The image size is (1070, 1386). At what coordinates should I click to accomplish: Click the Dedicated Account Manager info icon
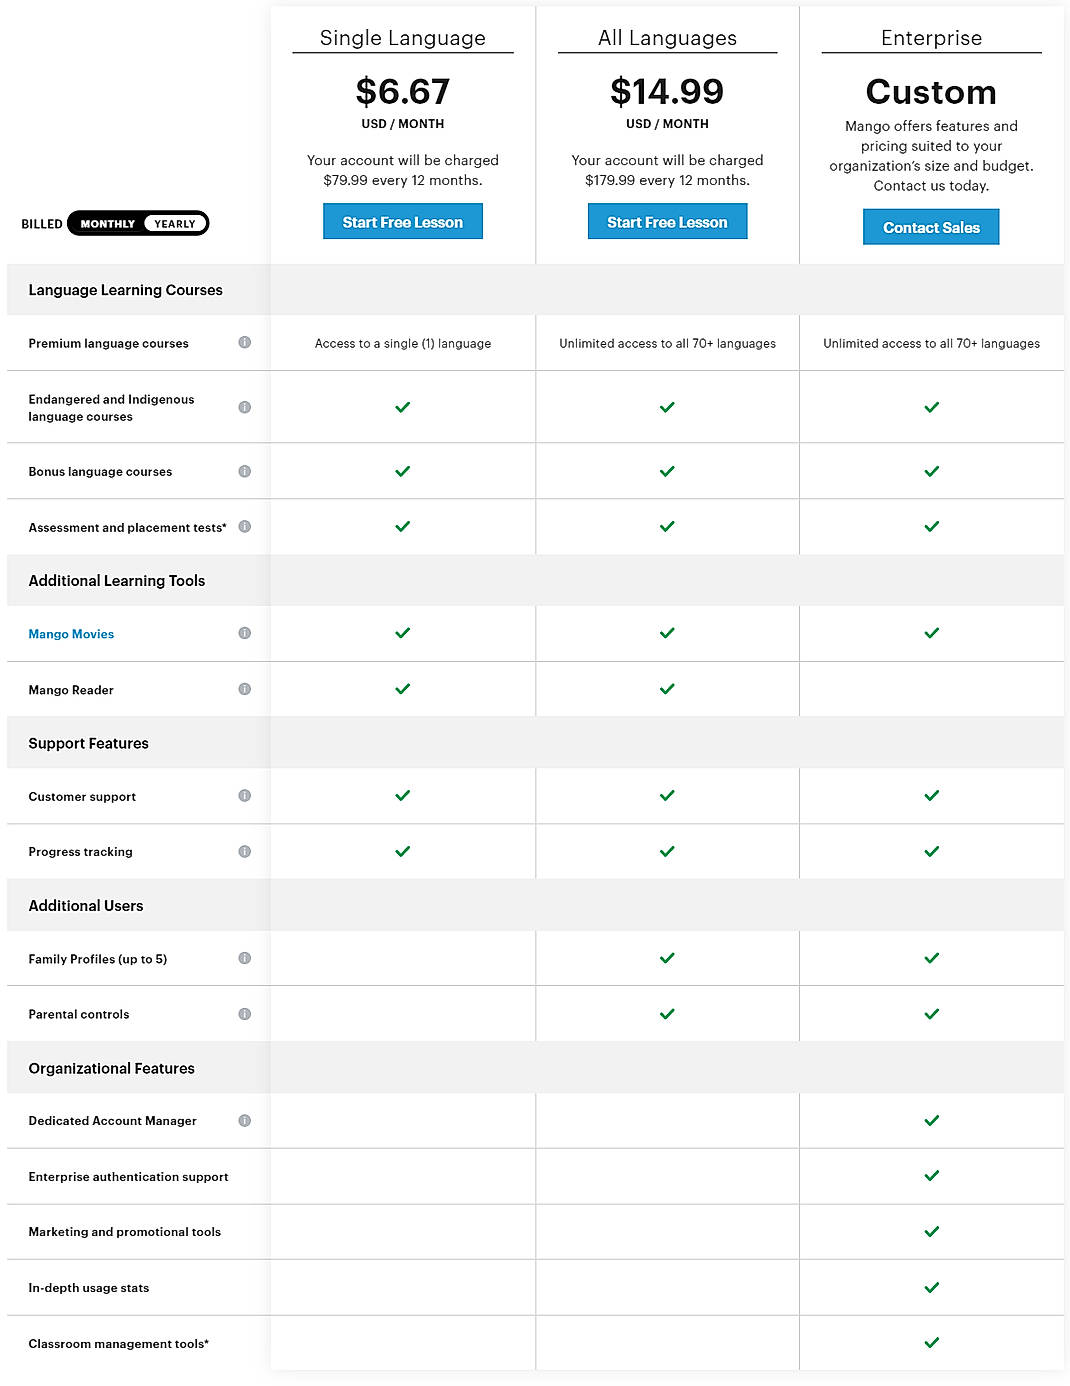click(x=245, y=1120)
